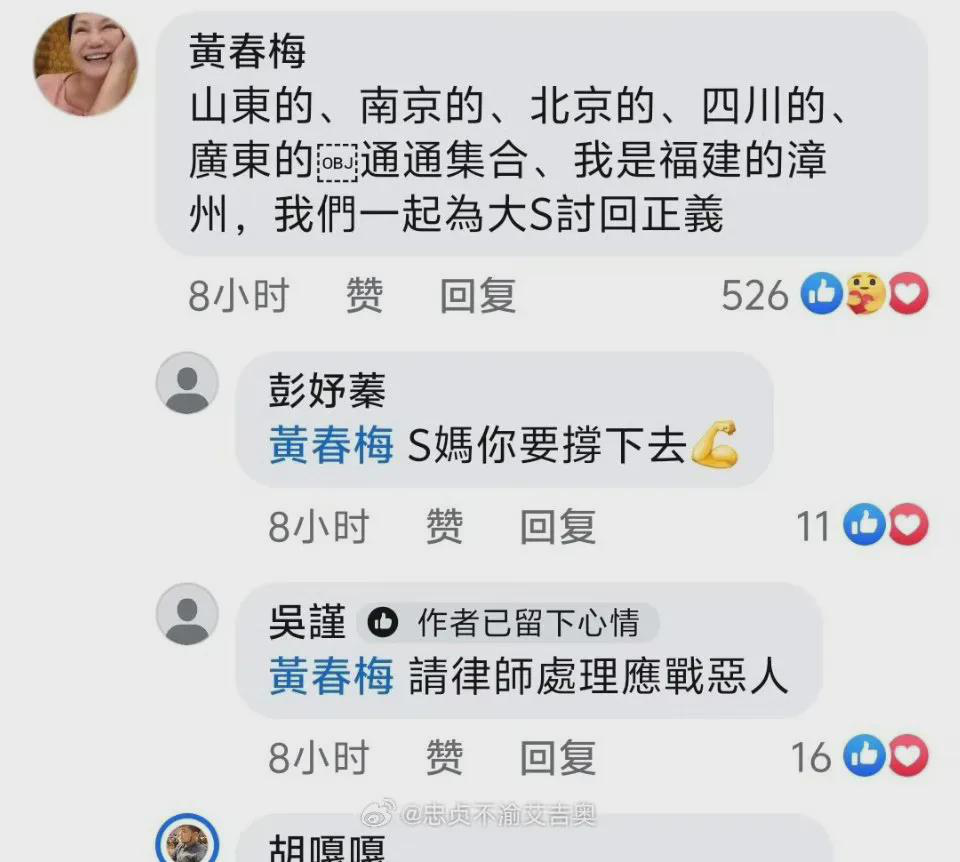
Task: Like 彭妤蓁's reply with 赞
Action: [x=444, y=527]
